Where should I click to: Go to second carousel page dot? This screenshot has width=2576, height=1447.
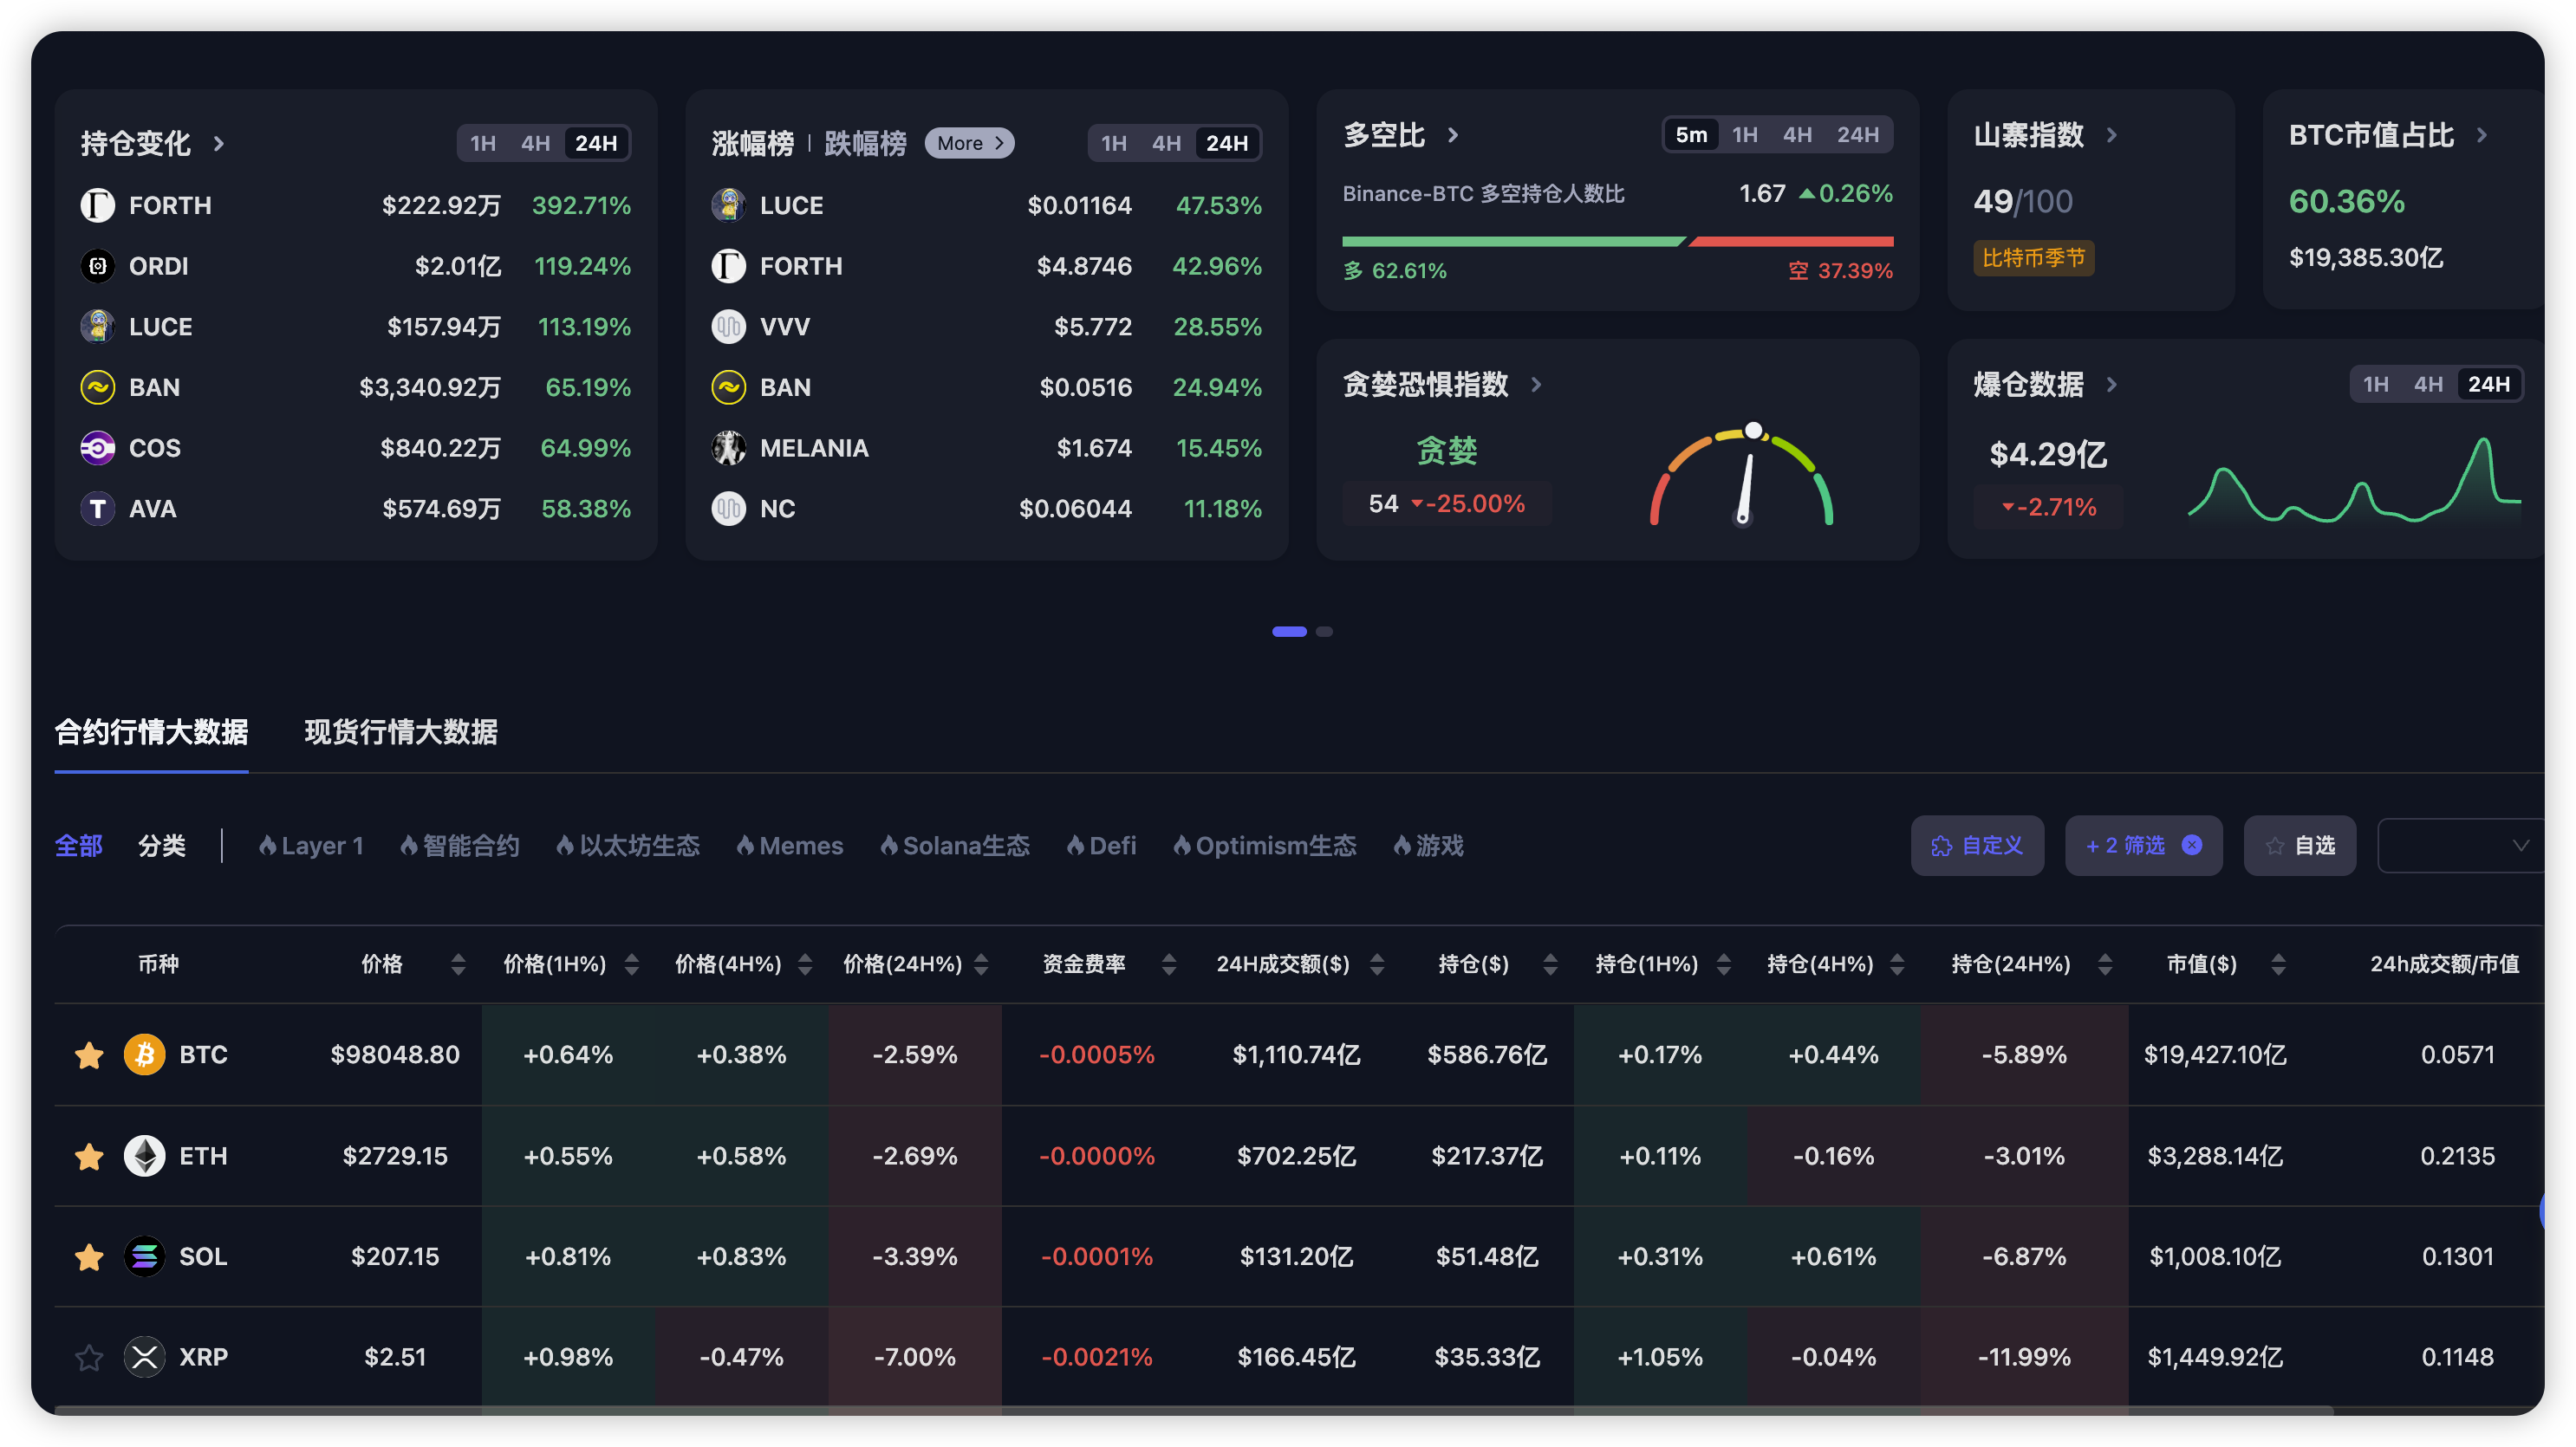click(x=1324, y=631)
